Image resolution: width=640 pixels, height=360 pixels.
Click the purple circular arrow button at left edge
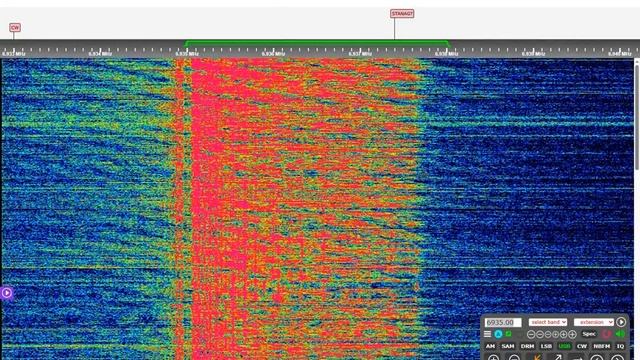[x=7, y=293]
